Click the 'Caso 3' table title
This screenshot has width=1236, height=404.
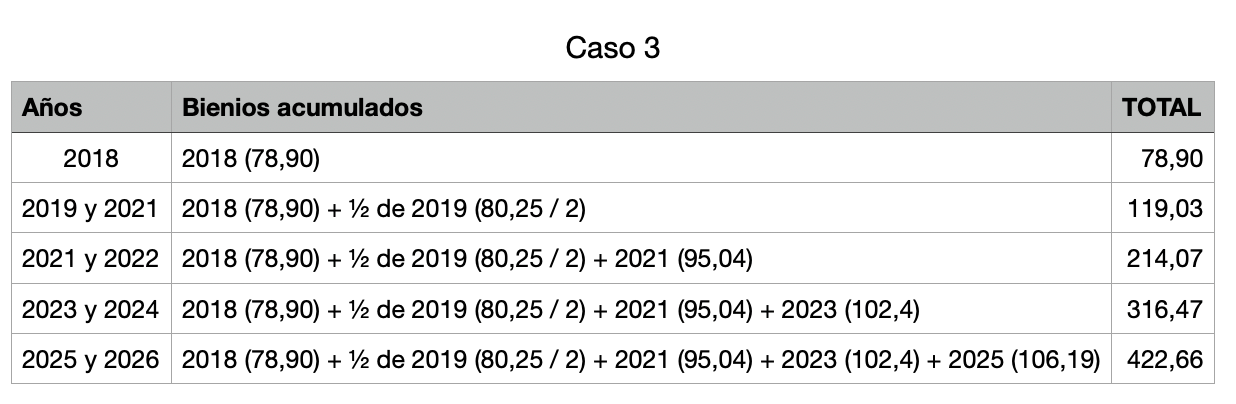point(613,48)
